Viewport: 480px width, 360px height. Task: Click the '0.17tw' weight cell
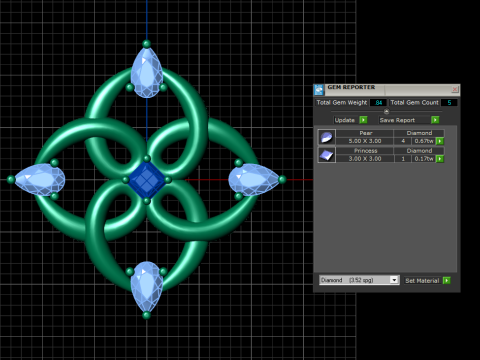coord(424,159)
